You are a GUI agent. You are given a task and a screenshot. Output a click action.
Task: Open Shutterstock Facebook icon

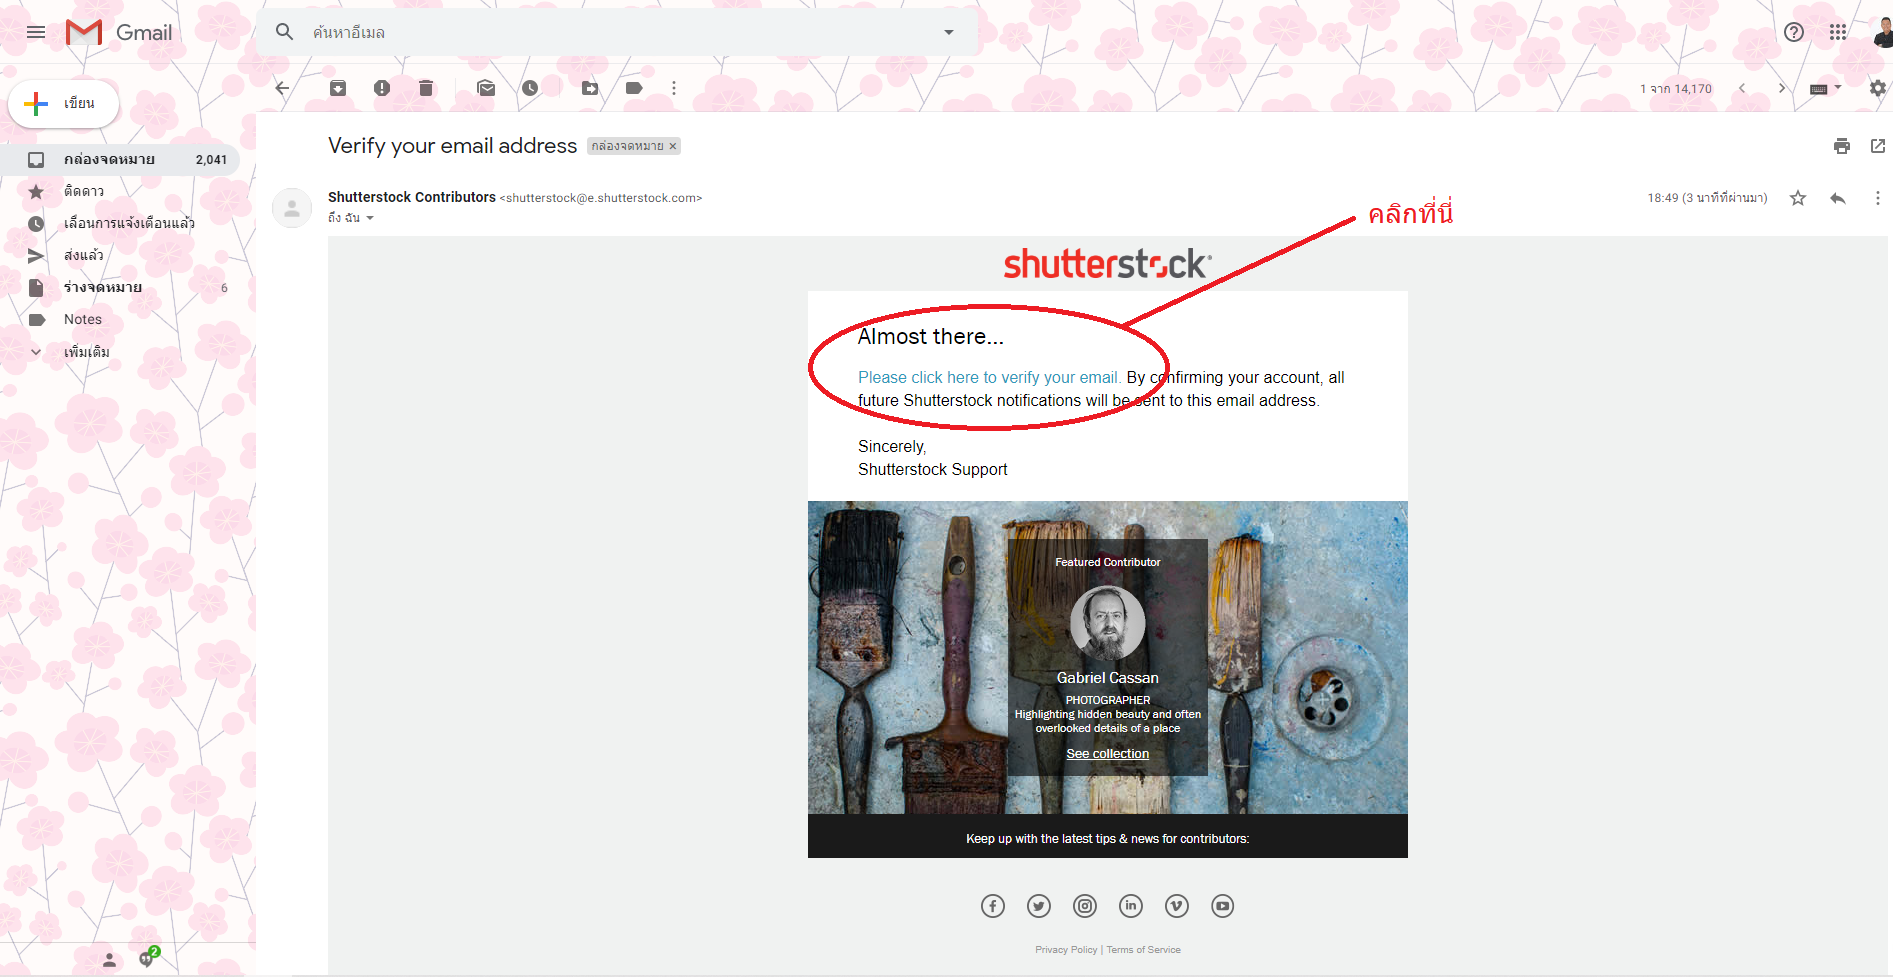pyautogui.click(x=993, y=906)
